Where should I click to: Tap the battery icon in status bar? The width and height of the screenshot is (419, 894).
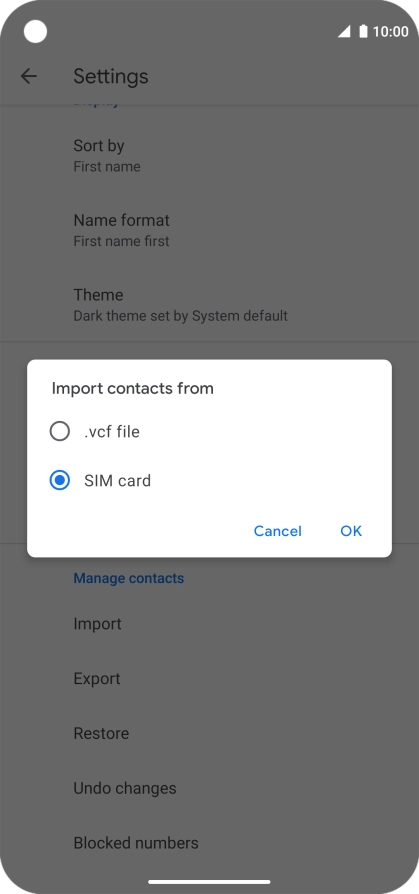[363, 31]
